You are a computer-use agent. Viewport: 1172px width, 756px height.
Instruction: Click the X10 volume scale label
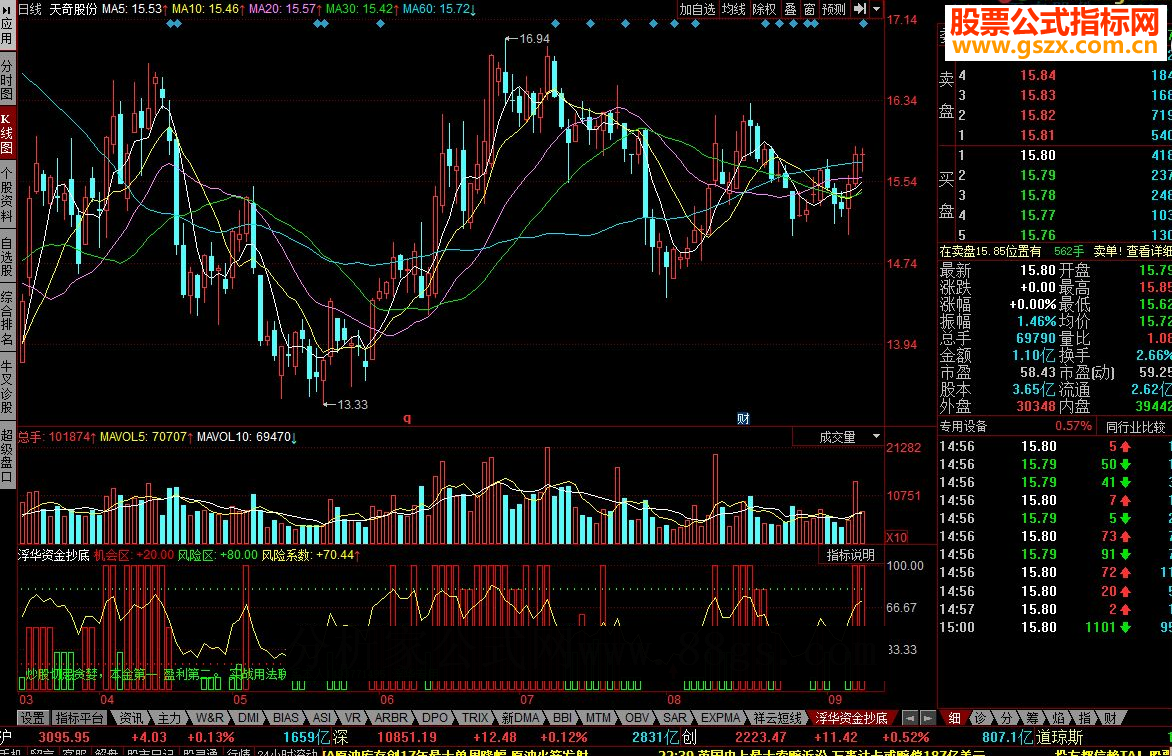(896, 537)
